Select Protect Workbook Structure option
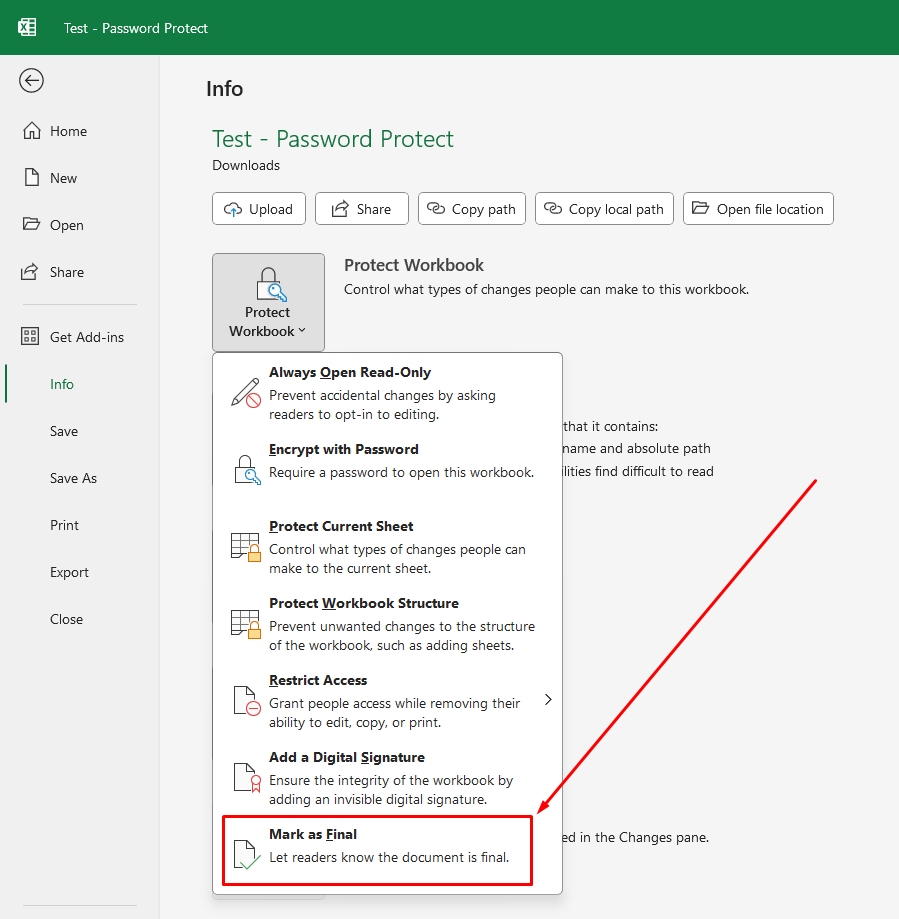 click(387, 624)
